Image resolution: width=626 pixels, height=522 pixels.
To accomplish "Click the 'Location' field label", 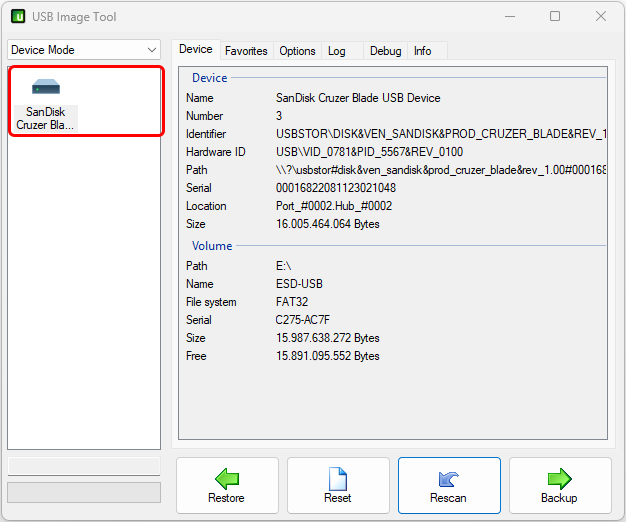I will tap(206, 206).
